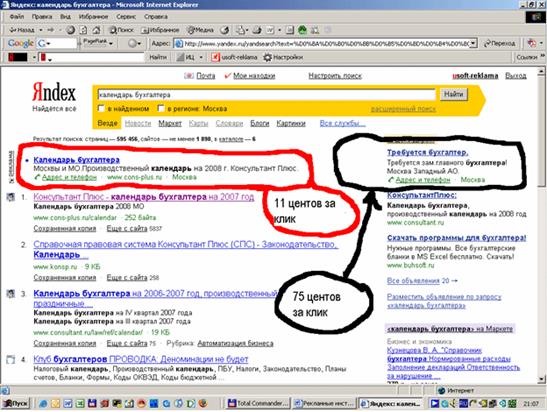Screen dimensions: 547x412
Task: Open the PageRank dropdown
Action: coord(98,43)
